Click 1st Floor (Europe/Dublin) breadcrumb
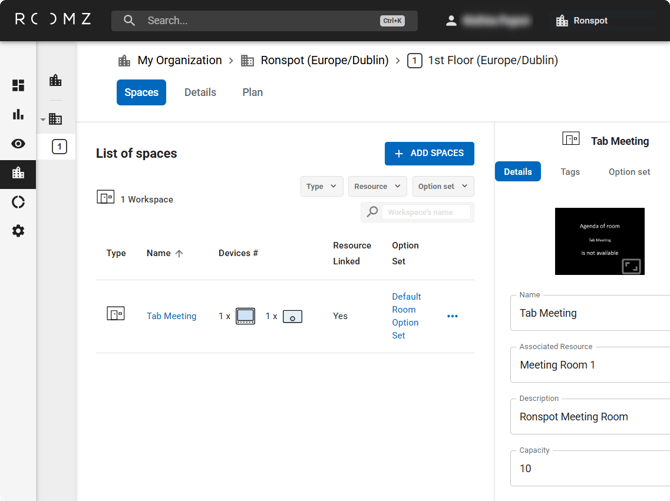The image size is (670, 501). pyautogui.click(x=493, y=60)
